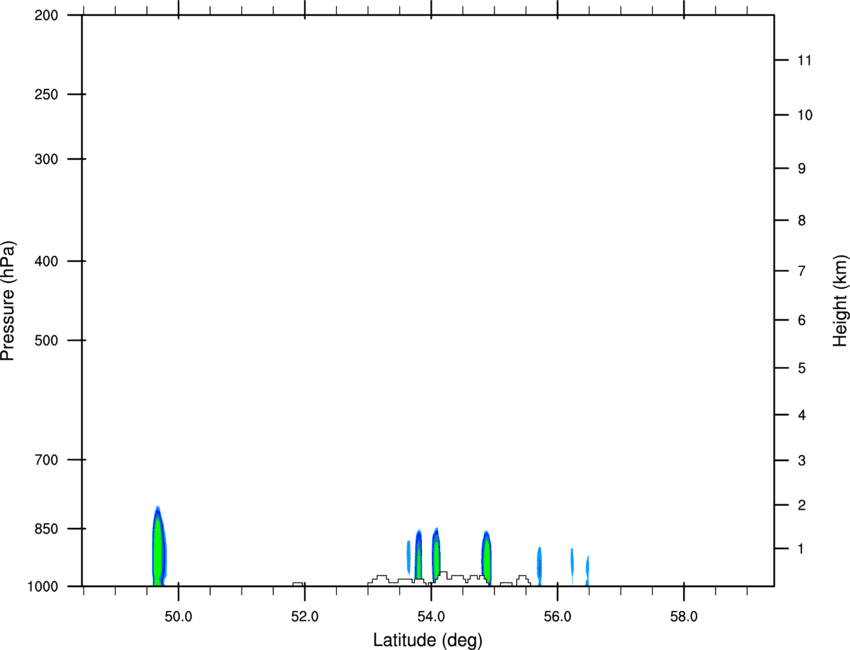Viewport: 850px width, 650px height.
Task: Click the 52.0 latitude tick label
Action: [x=305, y=616]
